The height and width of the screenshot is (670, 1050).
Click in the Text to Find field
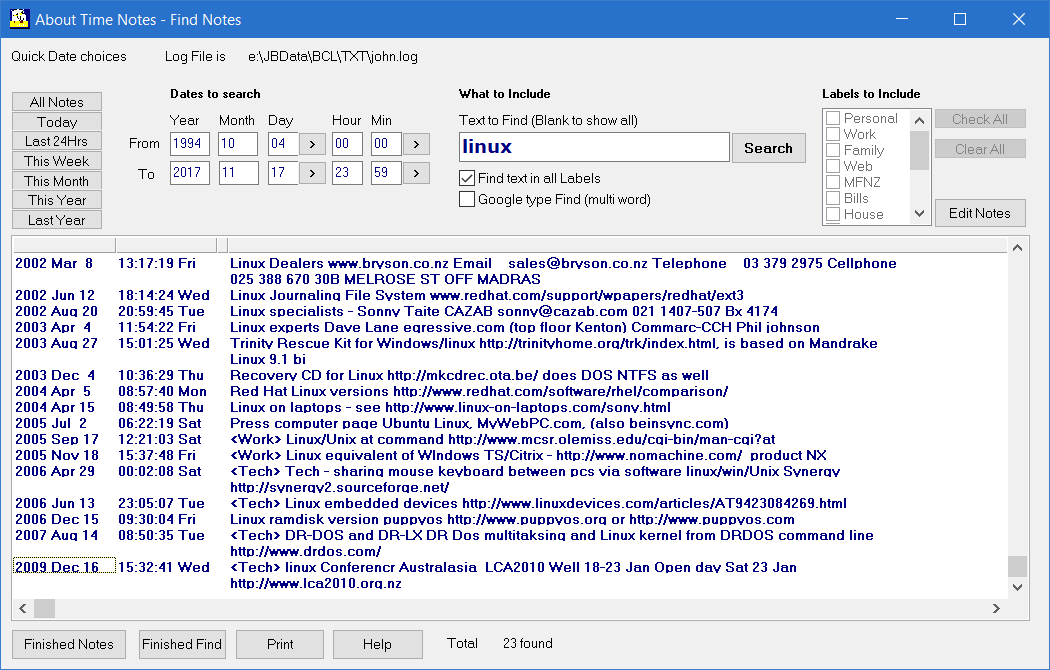point(593,147)
